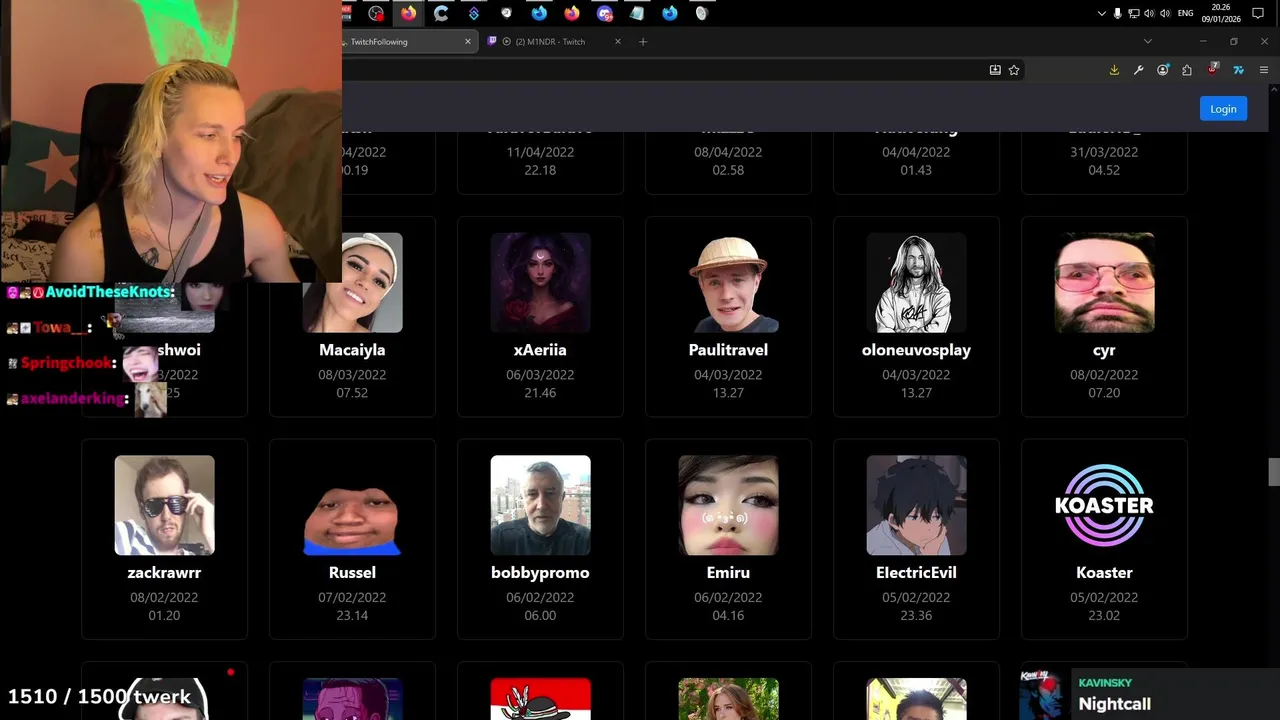
Task: Click the date 08/03/2022 under Macaiyla
Action: click(x=352, y=375)
